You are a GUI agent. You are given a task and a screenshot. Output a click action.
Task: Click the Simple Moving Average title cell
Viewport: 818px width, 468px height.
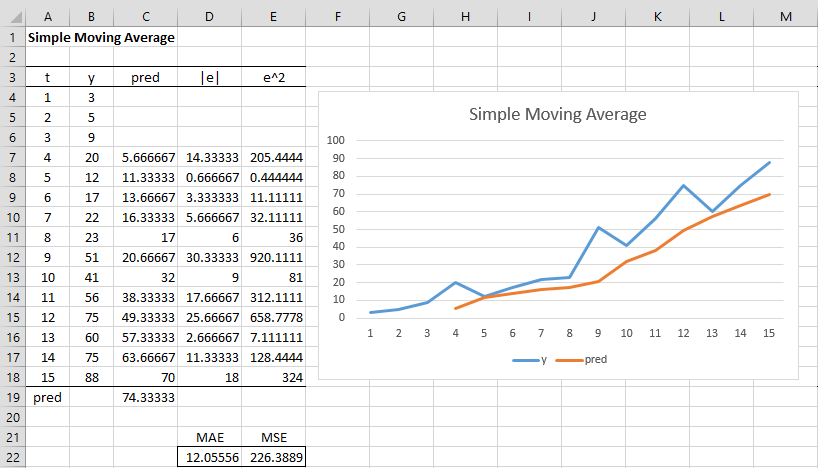click(101, 38)
